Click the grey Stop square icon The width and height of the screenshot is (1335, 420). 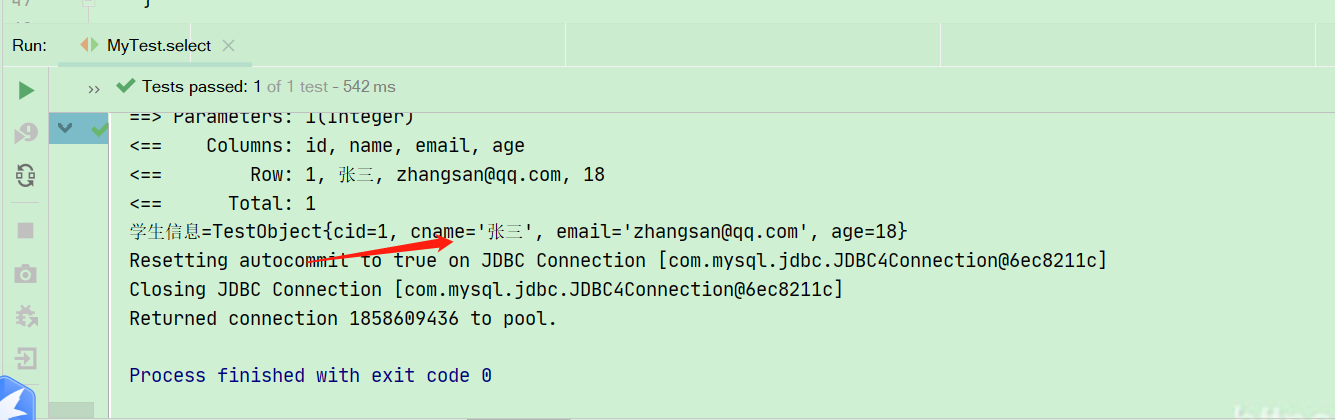click(26, 230)
